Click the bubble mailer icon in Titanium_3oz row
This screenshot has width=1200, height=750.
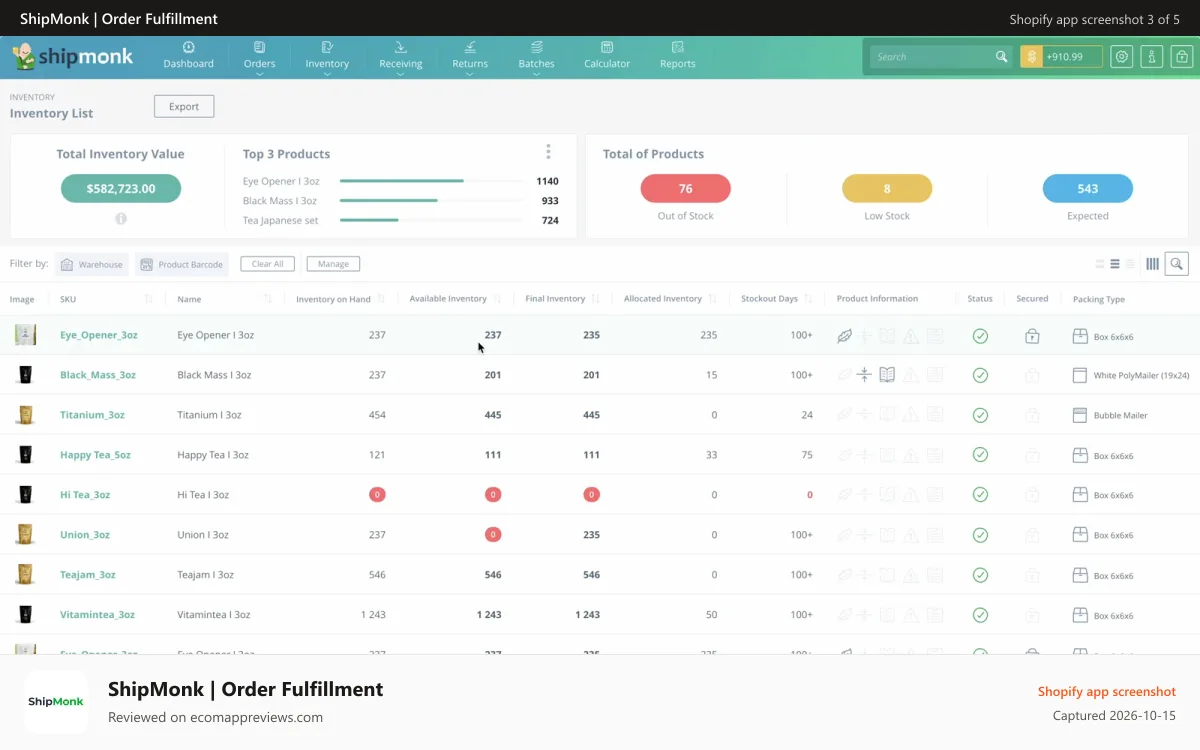pyautogui.click(x=1079, y=415)
